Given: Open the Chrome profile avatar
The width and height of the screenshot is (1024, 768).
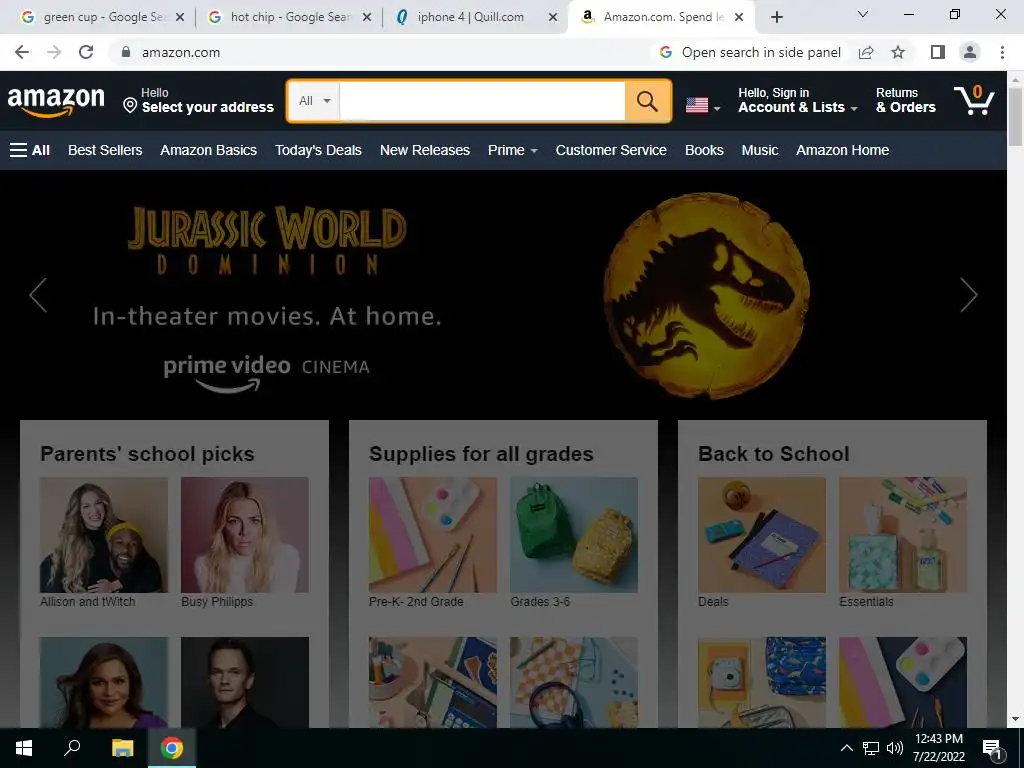Looking at the screenshot, I should coord(970,52).
